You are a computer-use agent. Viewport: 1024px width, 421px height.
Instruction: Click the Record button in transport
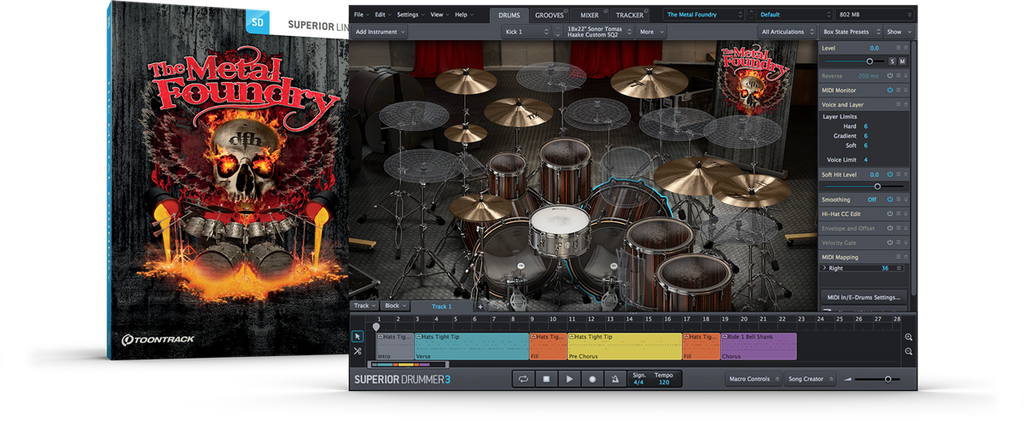click(592, 379)
